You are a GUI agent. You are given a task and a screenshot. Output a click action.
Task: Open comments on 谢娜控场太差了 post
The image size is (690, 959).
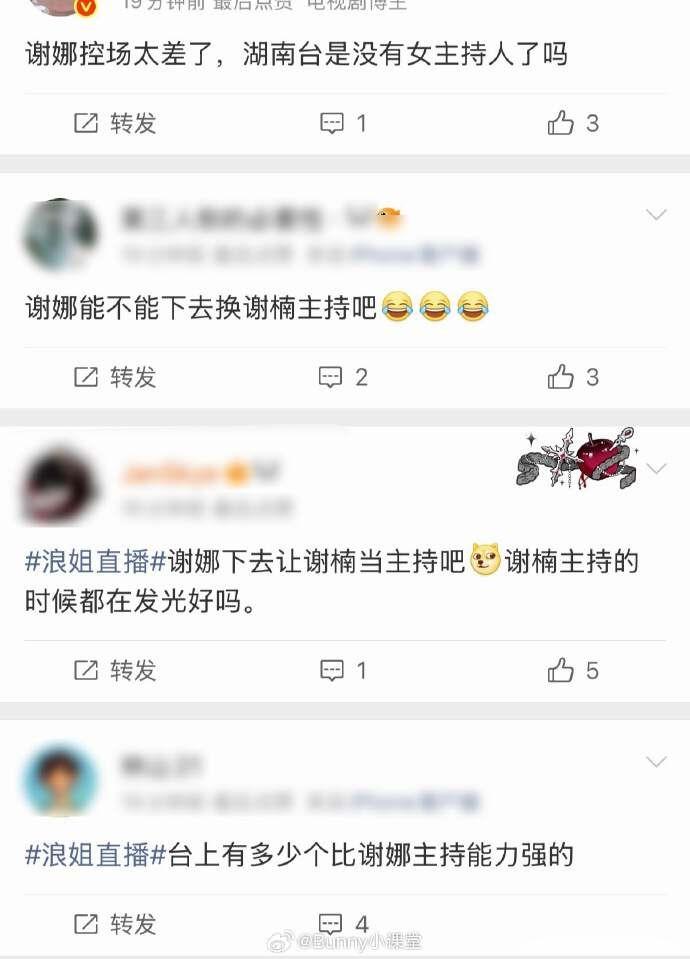[343, 124]
